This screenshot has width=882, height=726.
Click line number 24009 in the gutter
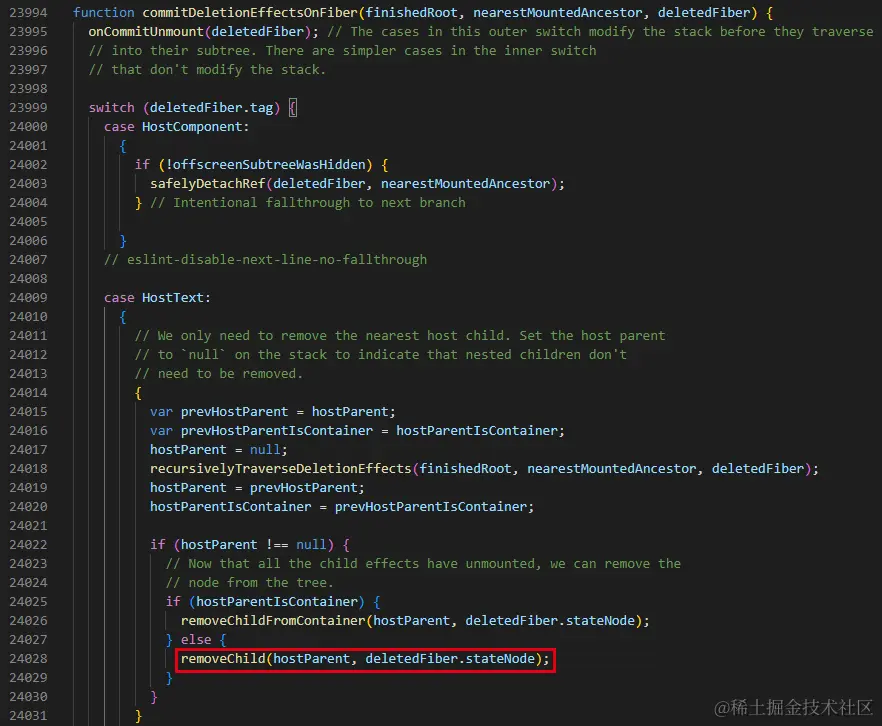pyautogui.click(x=28, y=297)
